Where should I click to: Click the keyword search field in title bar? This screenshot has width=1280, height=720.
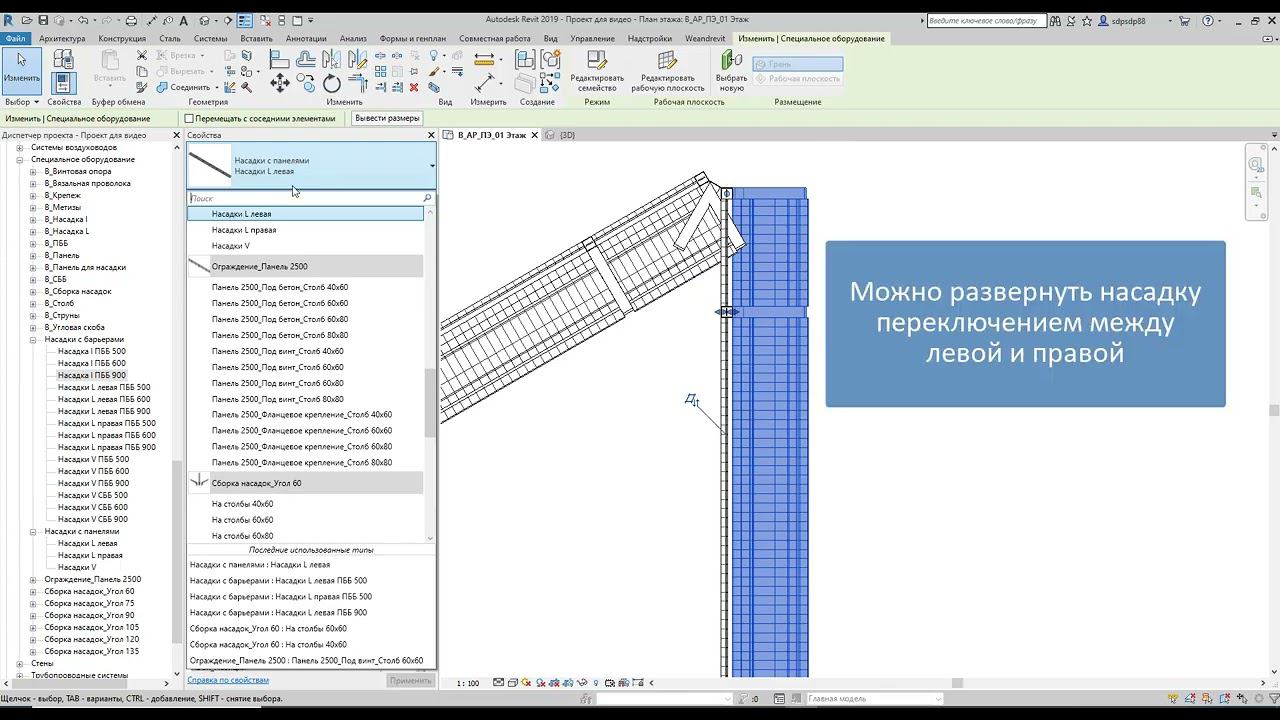click(987, 20)
